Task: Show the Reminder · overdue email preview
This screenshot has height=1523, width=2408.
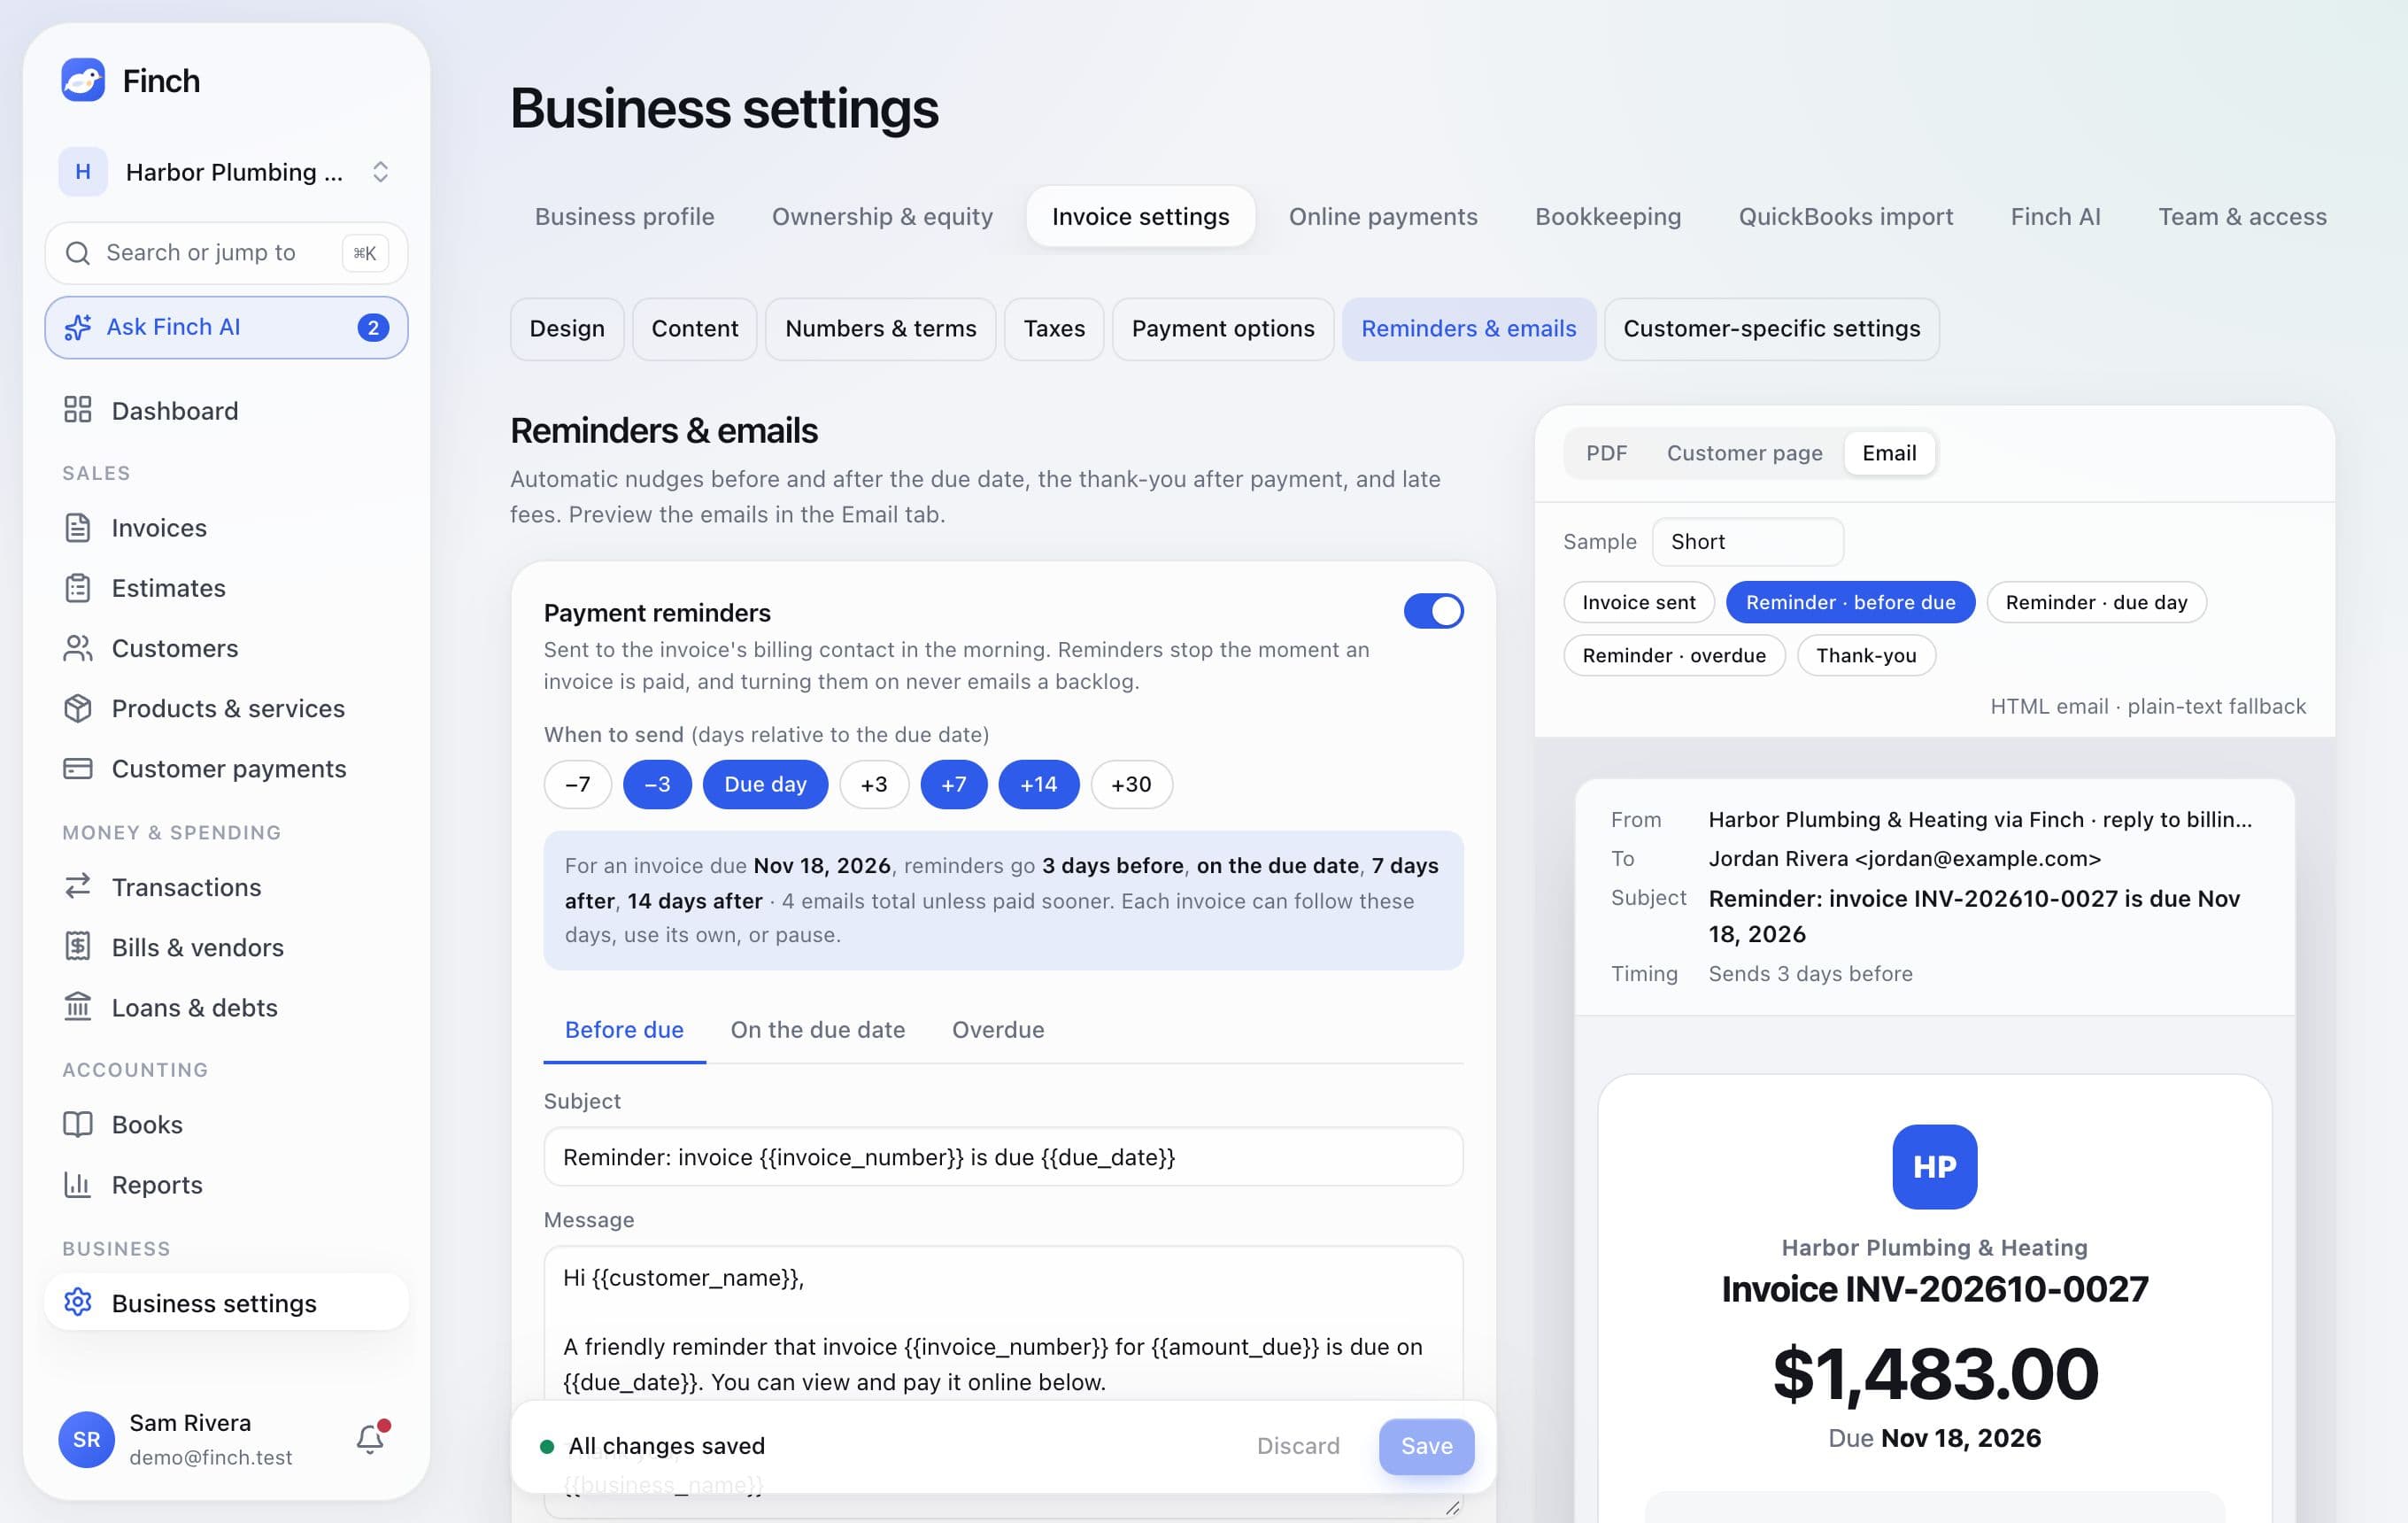Action: 1674,656
